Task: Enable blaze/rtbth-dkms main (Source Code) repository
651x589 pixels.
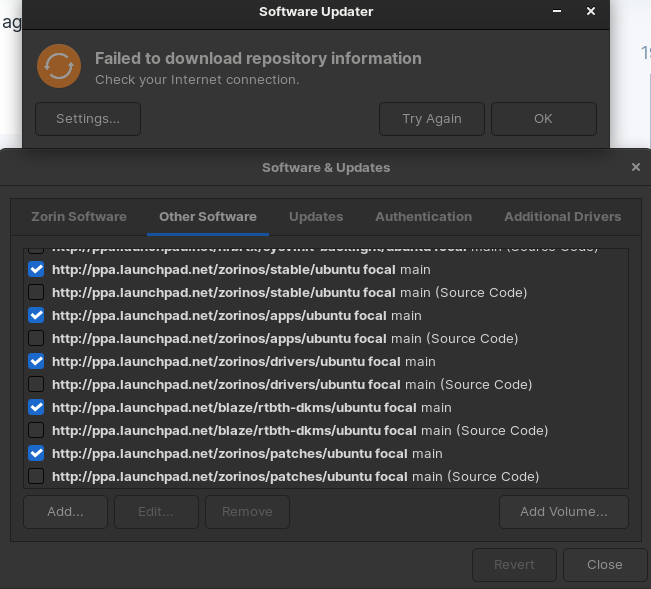Action: (x=36, y=430)
